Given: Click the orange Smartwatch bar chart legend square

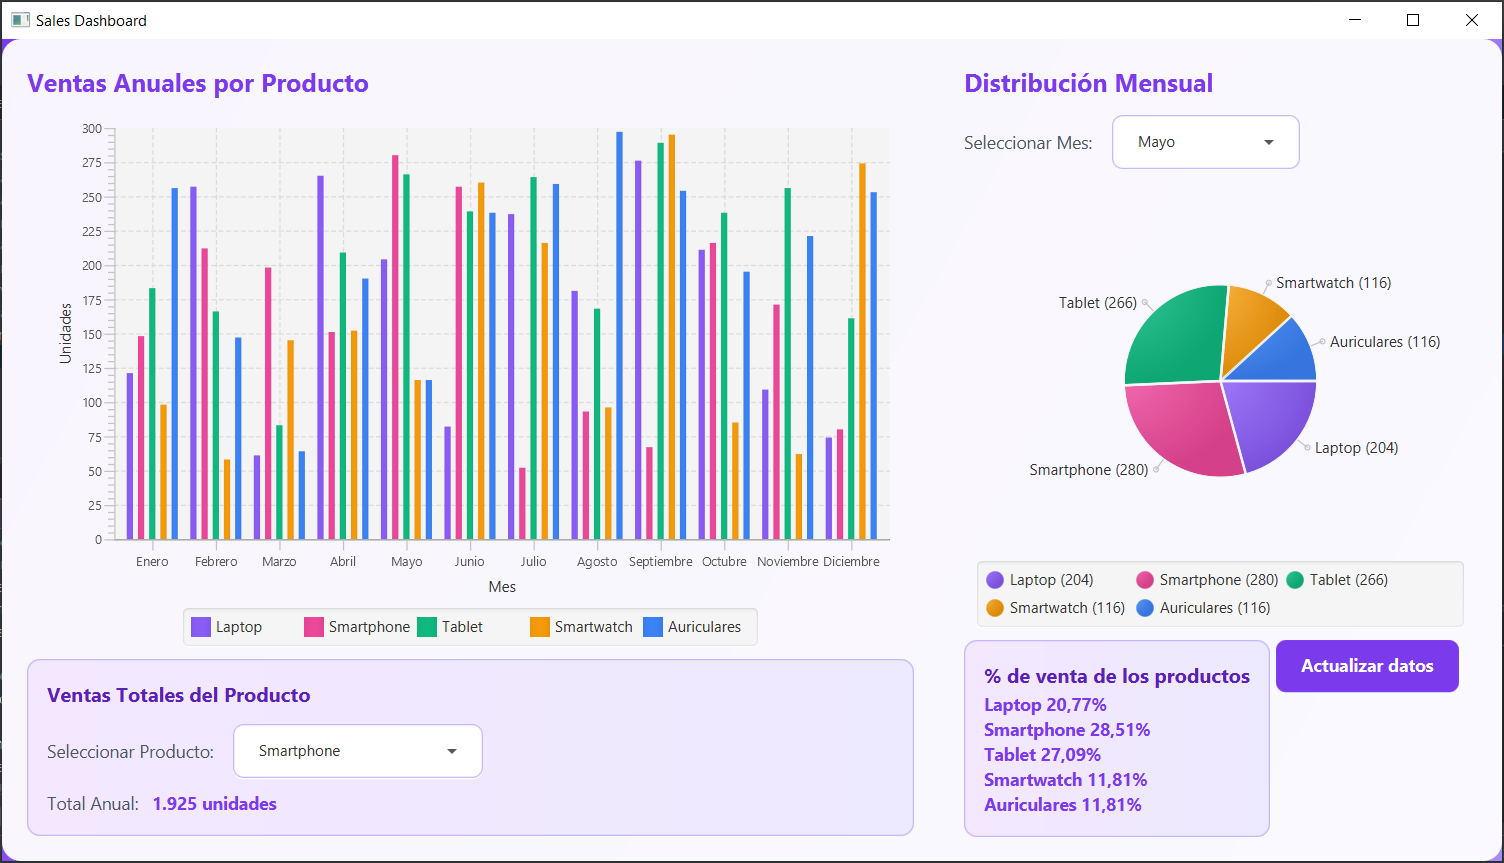Looking at the screenshot, I should click(x=540, y=627).
